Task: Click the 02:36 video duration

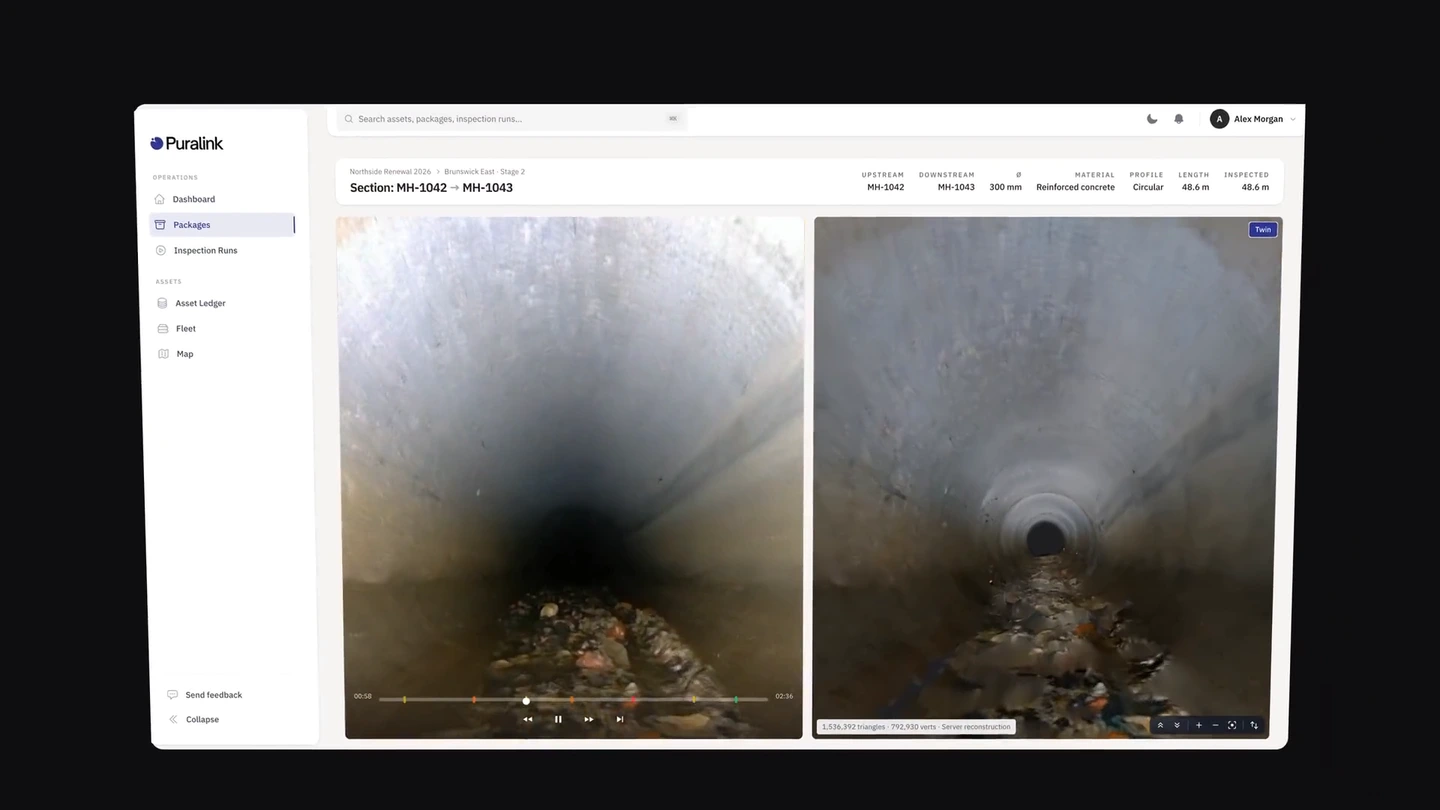Action: click(x=784, y=696)
